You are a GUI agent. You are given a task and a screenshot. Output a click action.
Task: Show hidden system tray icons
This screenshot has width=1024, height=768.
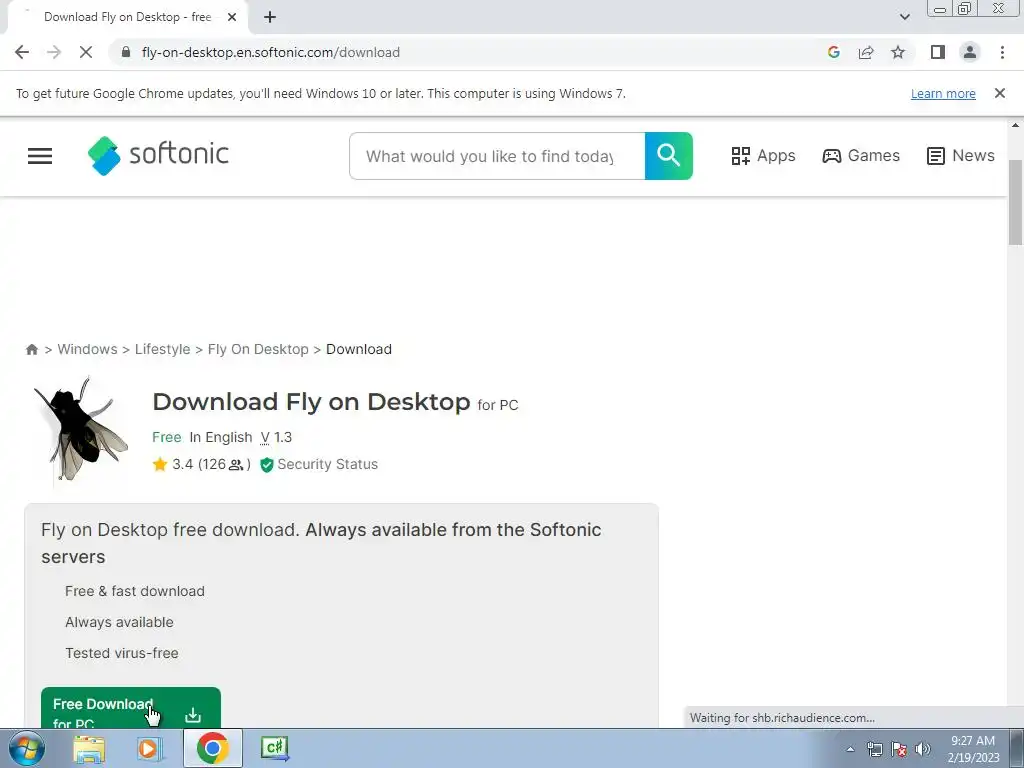[850, 749]
